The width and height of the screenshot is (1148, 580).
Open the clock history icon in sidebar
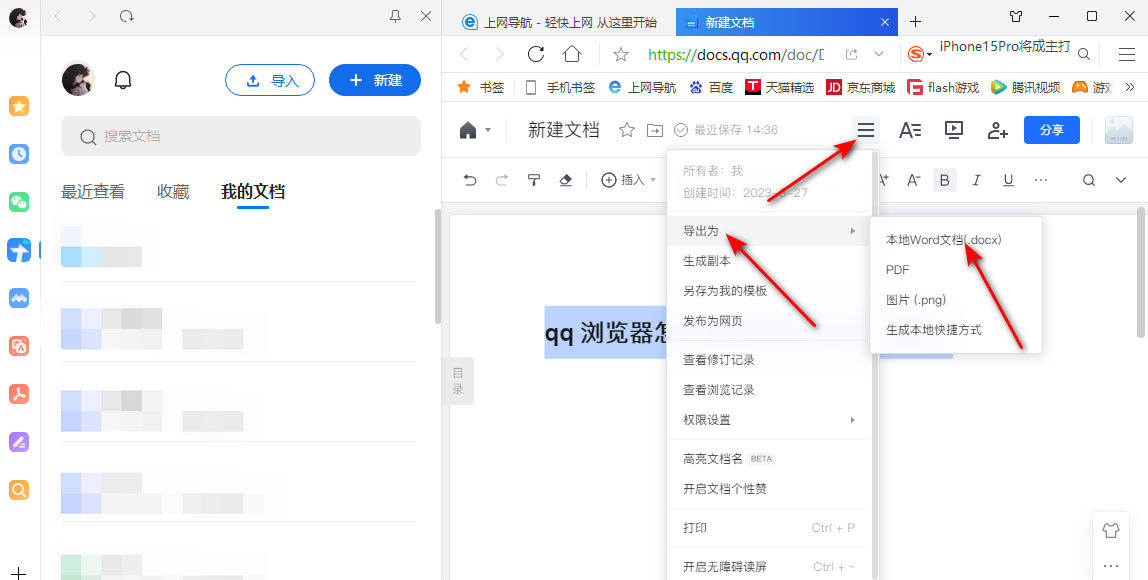(x=20, y=154)
